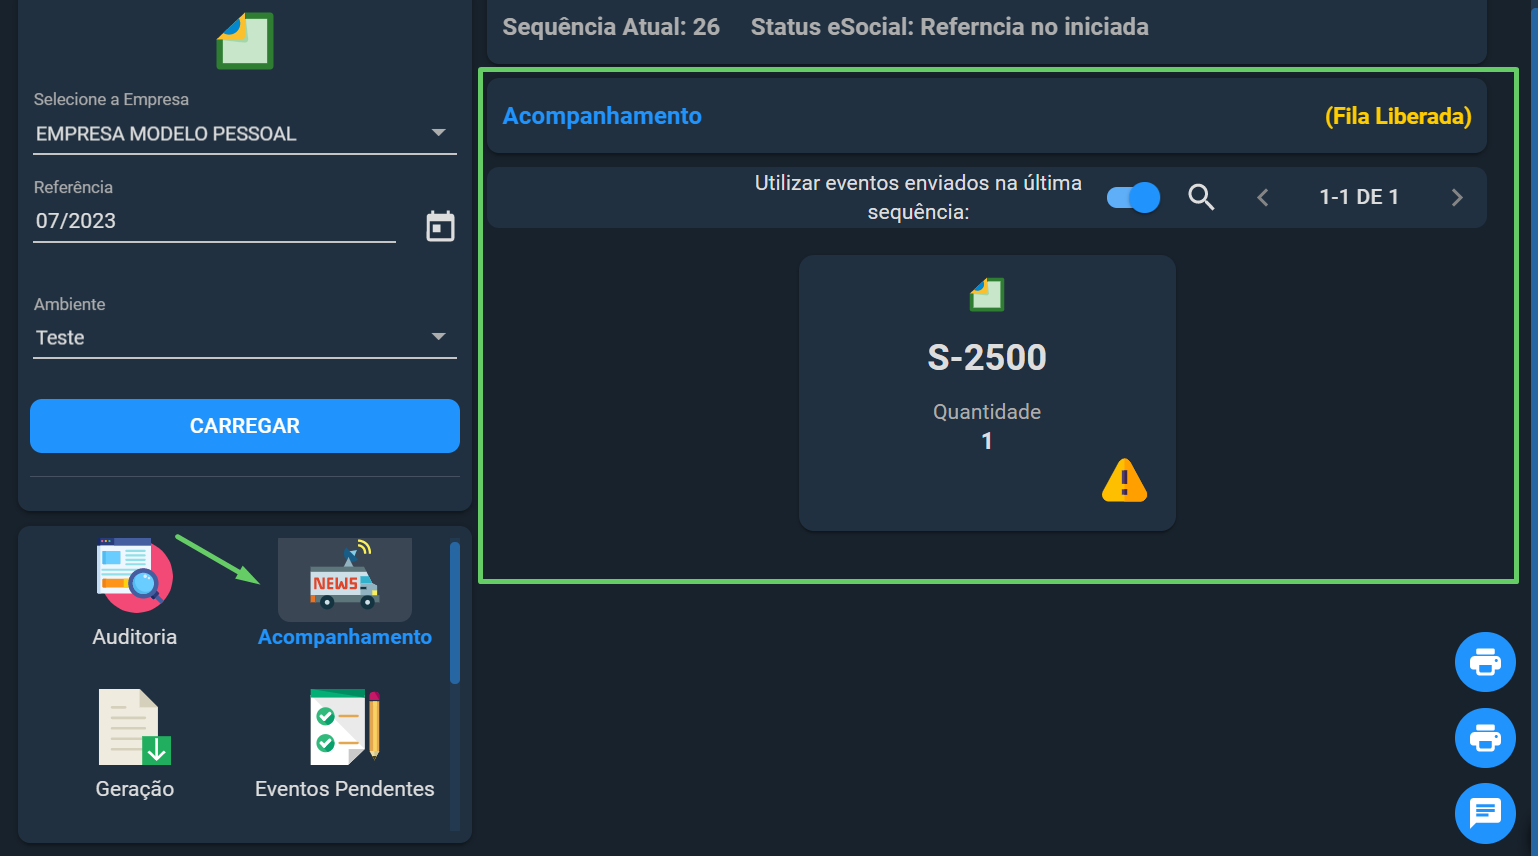The height and width of the screenshot is (856, 1538).
Task: Click the Referência field with 07/2023
Action: (215, 221)
